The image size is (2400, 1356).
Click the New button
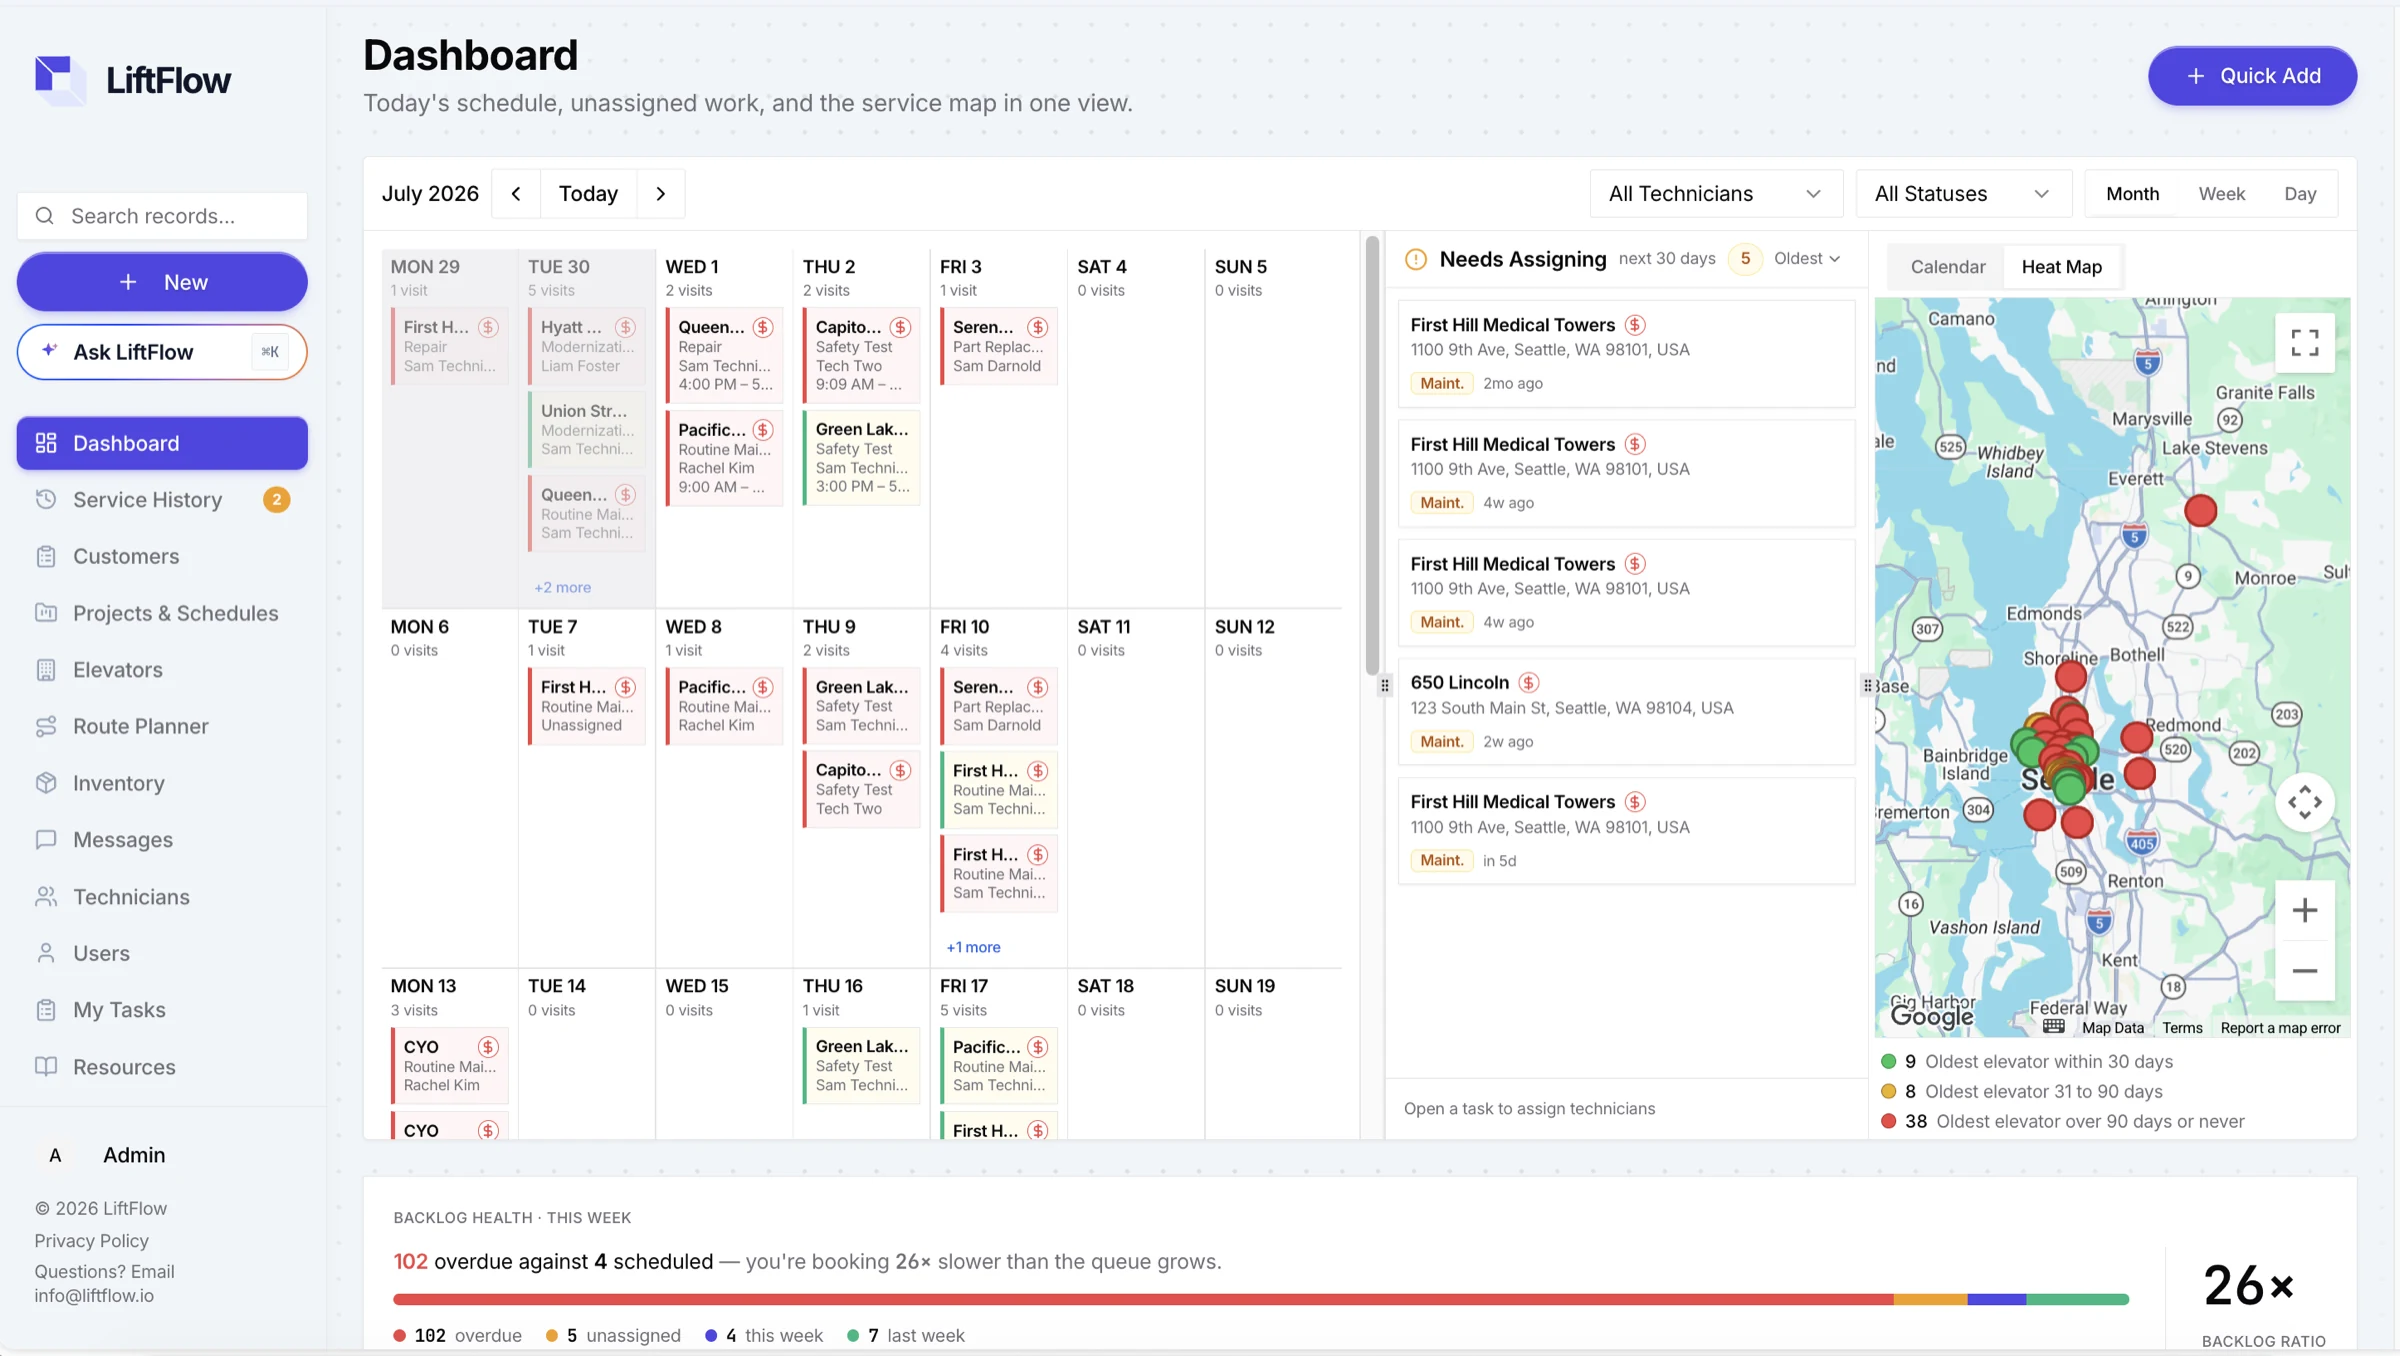click(162, 282)
